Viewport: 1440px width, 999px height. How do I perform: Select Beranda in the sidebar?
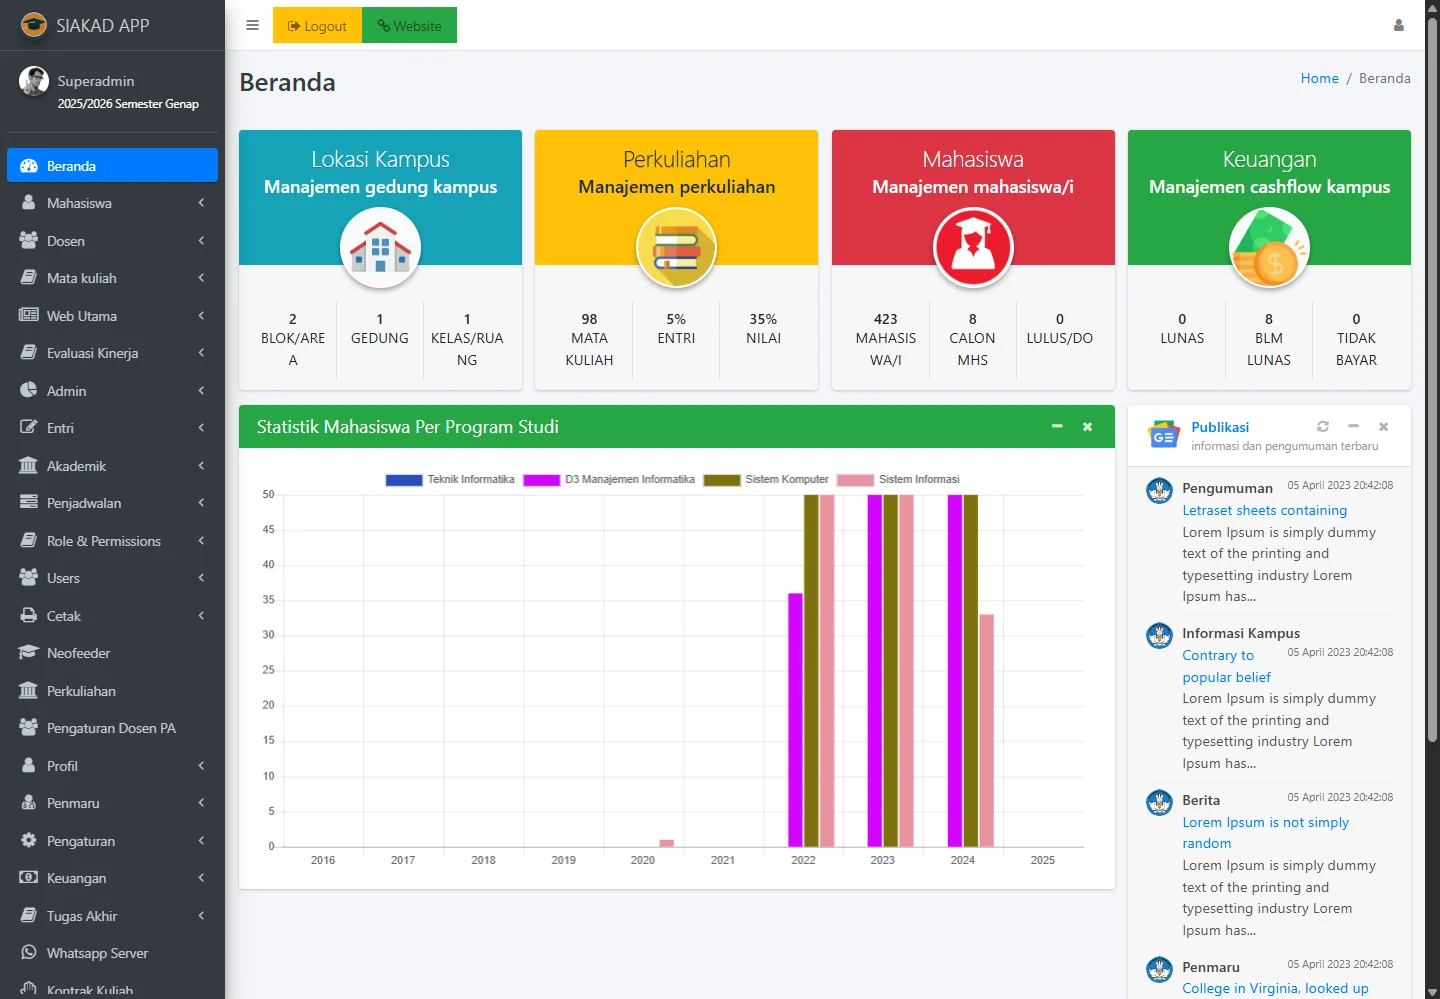[x=112, y=166]
